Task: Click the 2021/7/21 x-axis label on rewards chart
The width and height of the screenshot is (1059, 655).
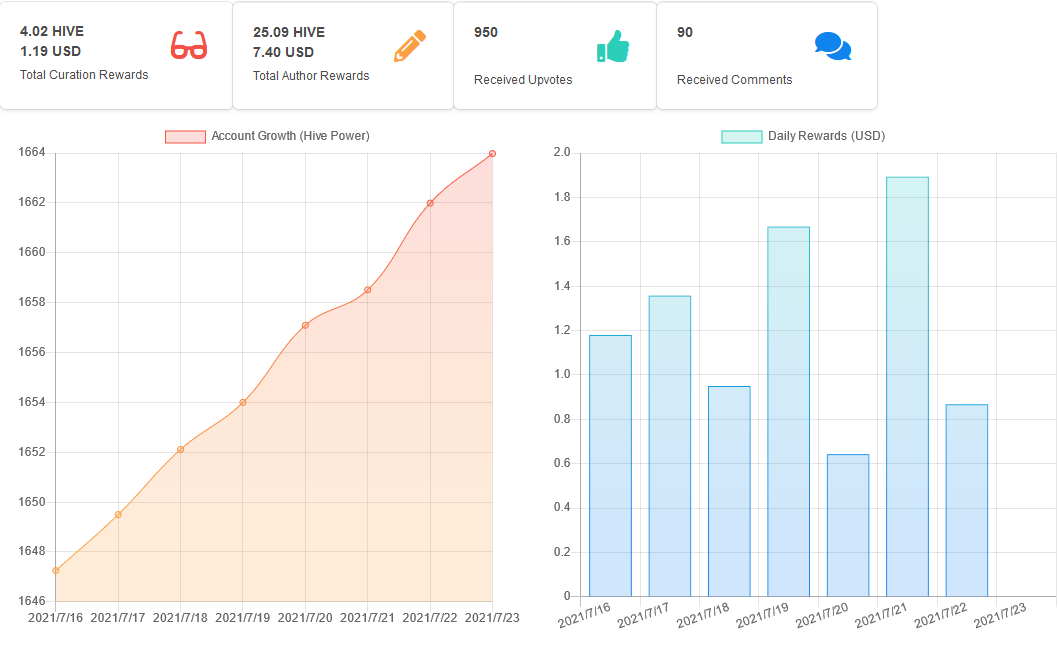Action: click(881, 615)
